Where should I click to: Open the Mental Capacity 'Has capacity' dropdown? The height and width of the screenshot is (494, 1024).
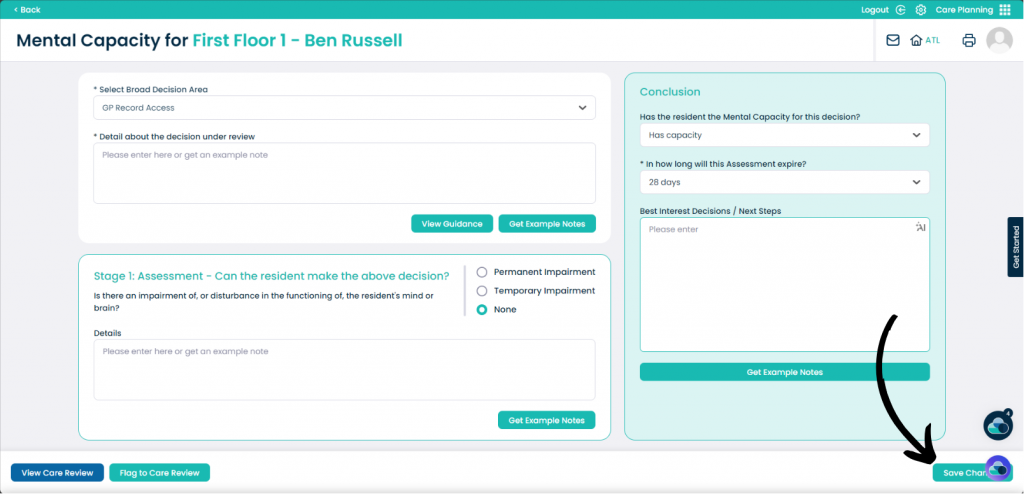pyautogui.click(x=784, y=135)
